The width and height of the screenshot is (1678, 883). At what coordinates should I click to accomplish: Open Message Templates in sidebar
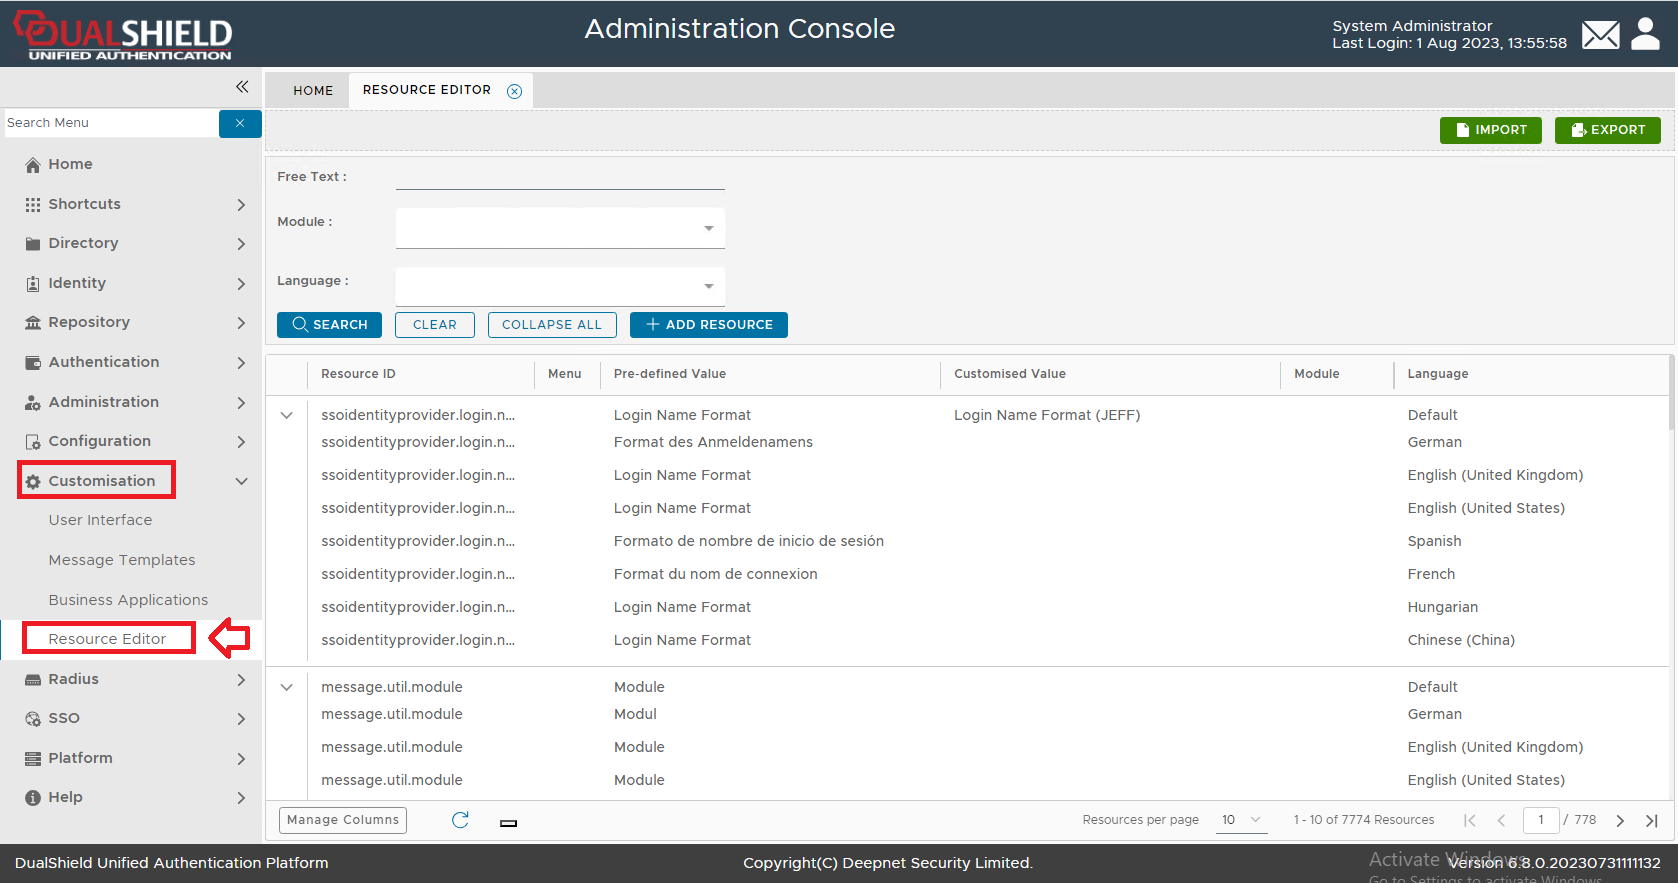click(122, 560)
